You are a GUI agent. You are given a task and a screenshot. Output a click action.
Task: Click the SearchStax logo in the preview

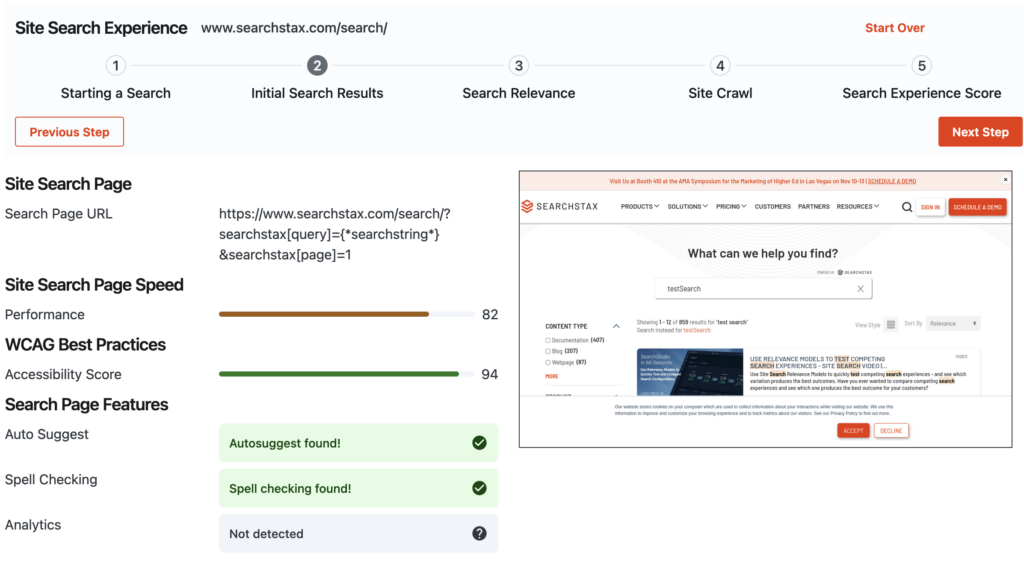(561, 206)
